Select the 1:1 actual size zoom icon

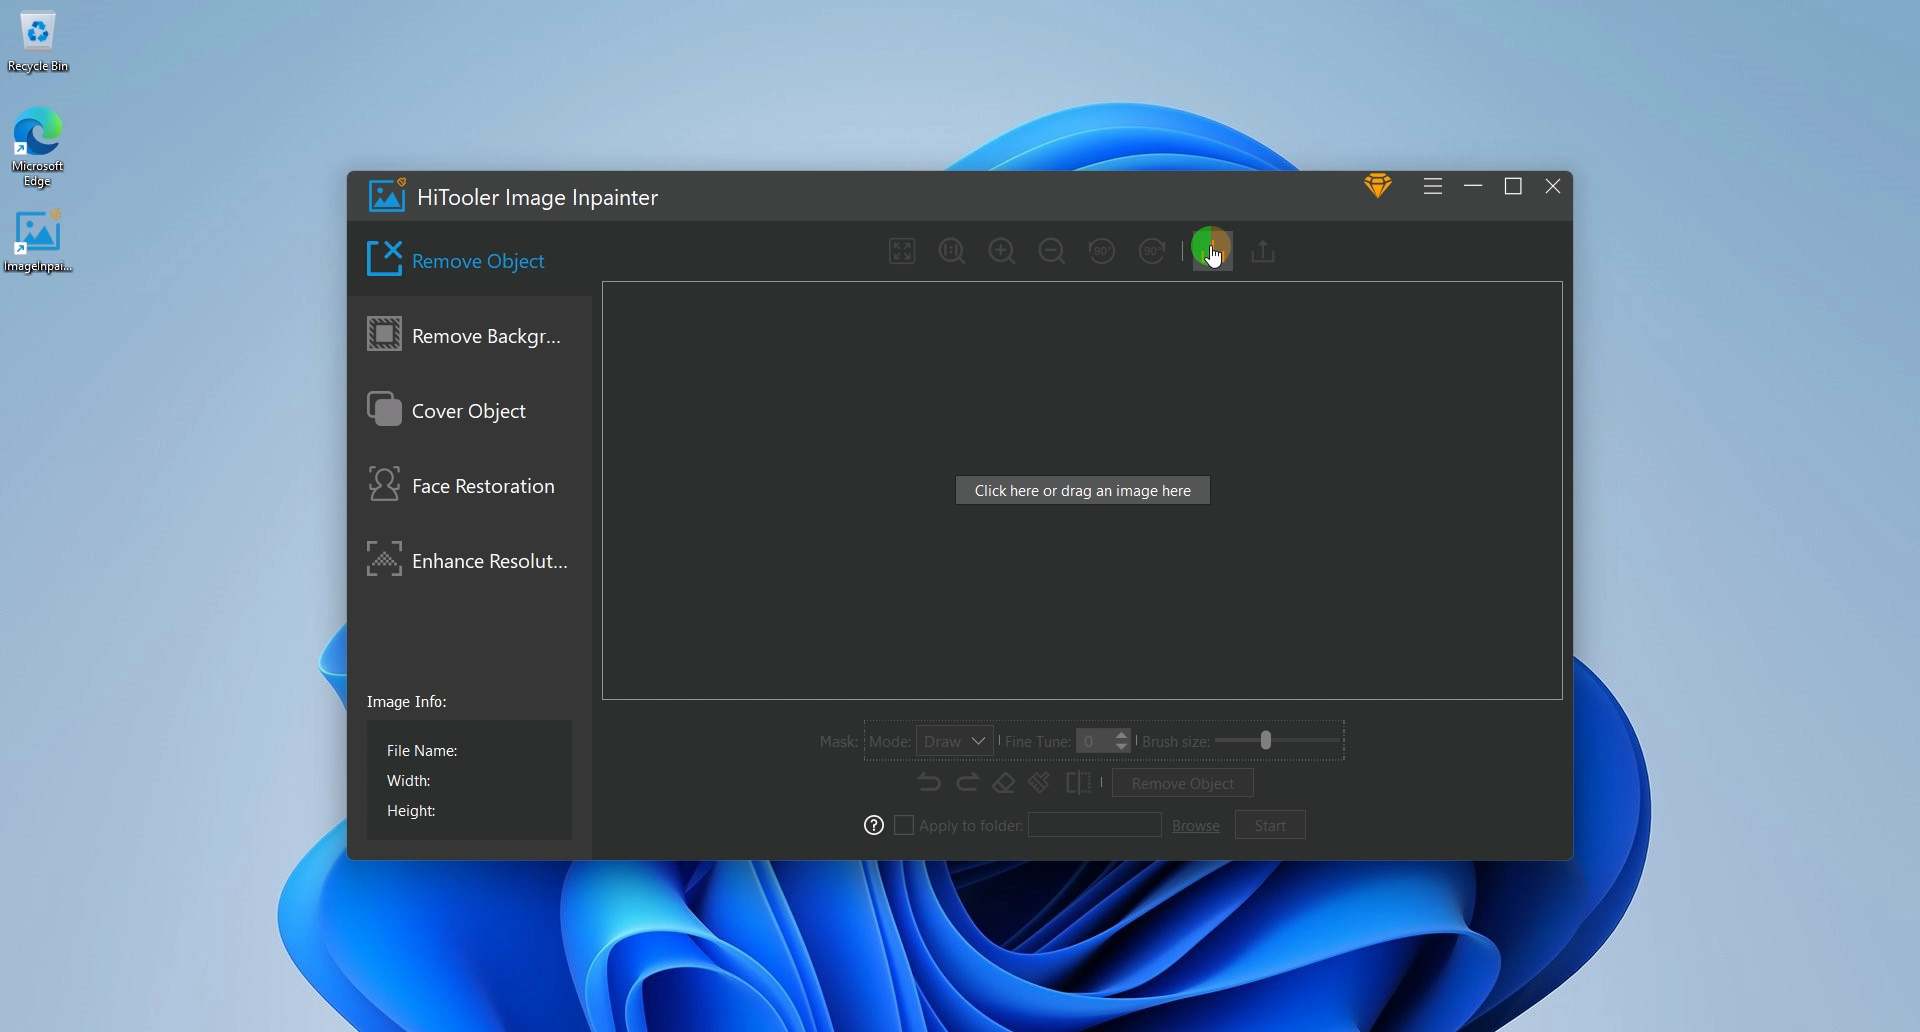[x=951, y=251]
